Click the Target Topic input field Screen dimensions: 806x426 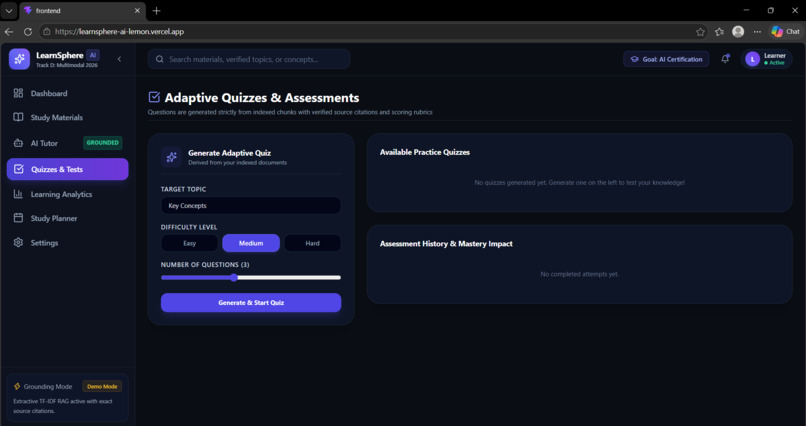(251, 206)
